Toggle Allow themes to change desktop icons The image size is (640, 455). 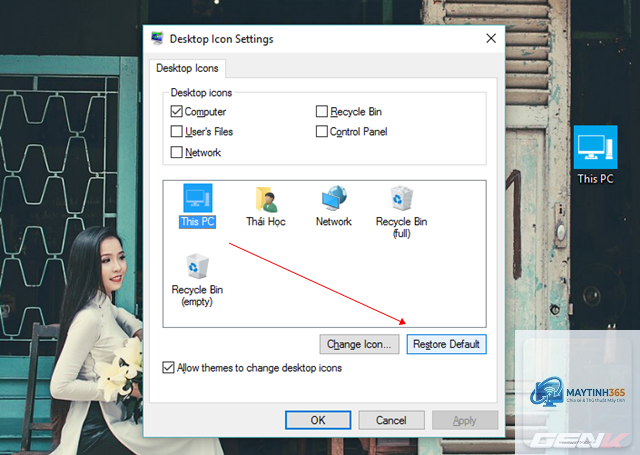pyautogui.click(x=168, y=368)
